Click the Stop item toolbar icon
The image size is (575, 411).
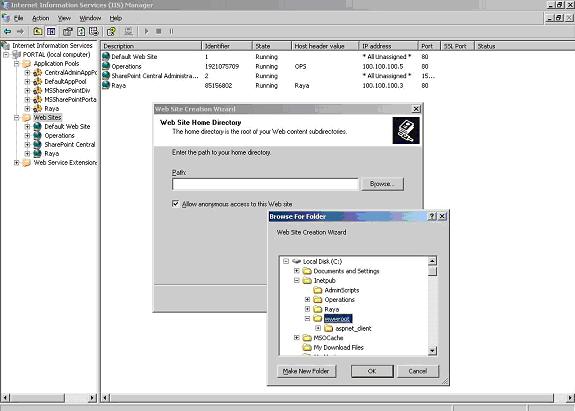click(159, 32)
